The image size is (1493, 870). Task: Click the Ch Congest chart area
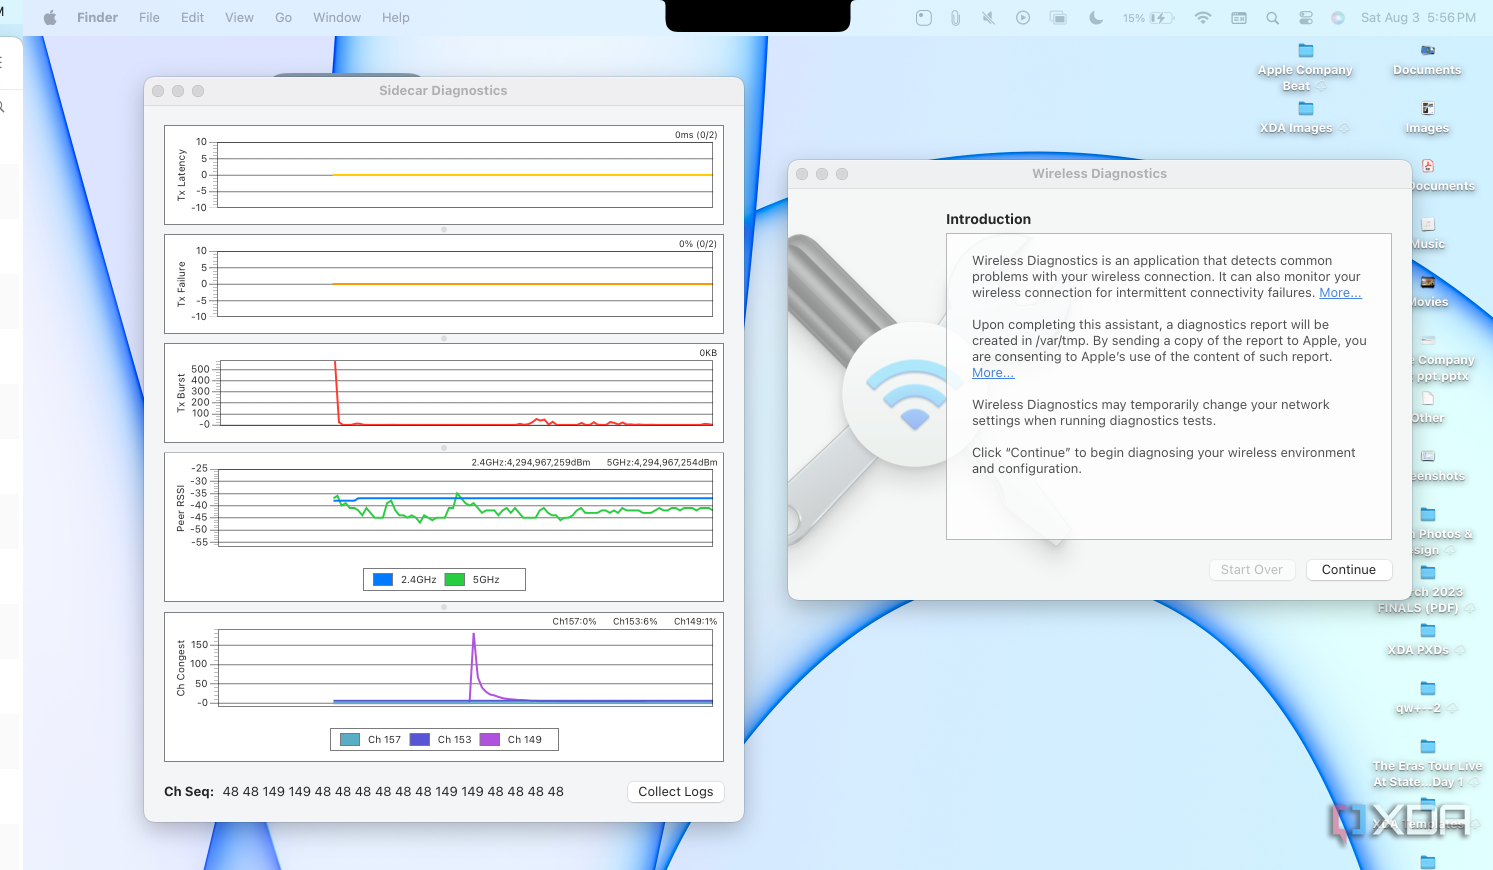(x=465, y=667)
